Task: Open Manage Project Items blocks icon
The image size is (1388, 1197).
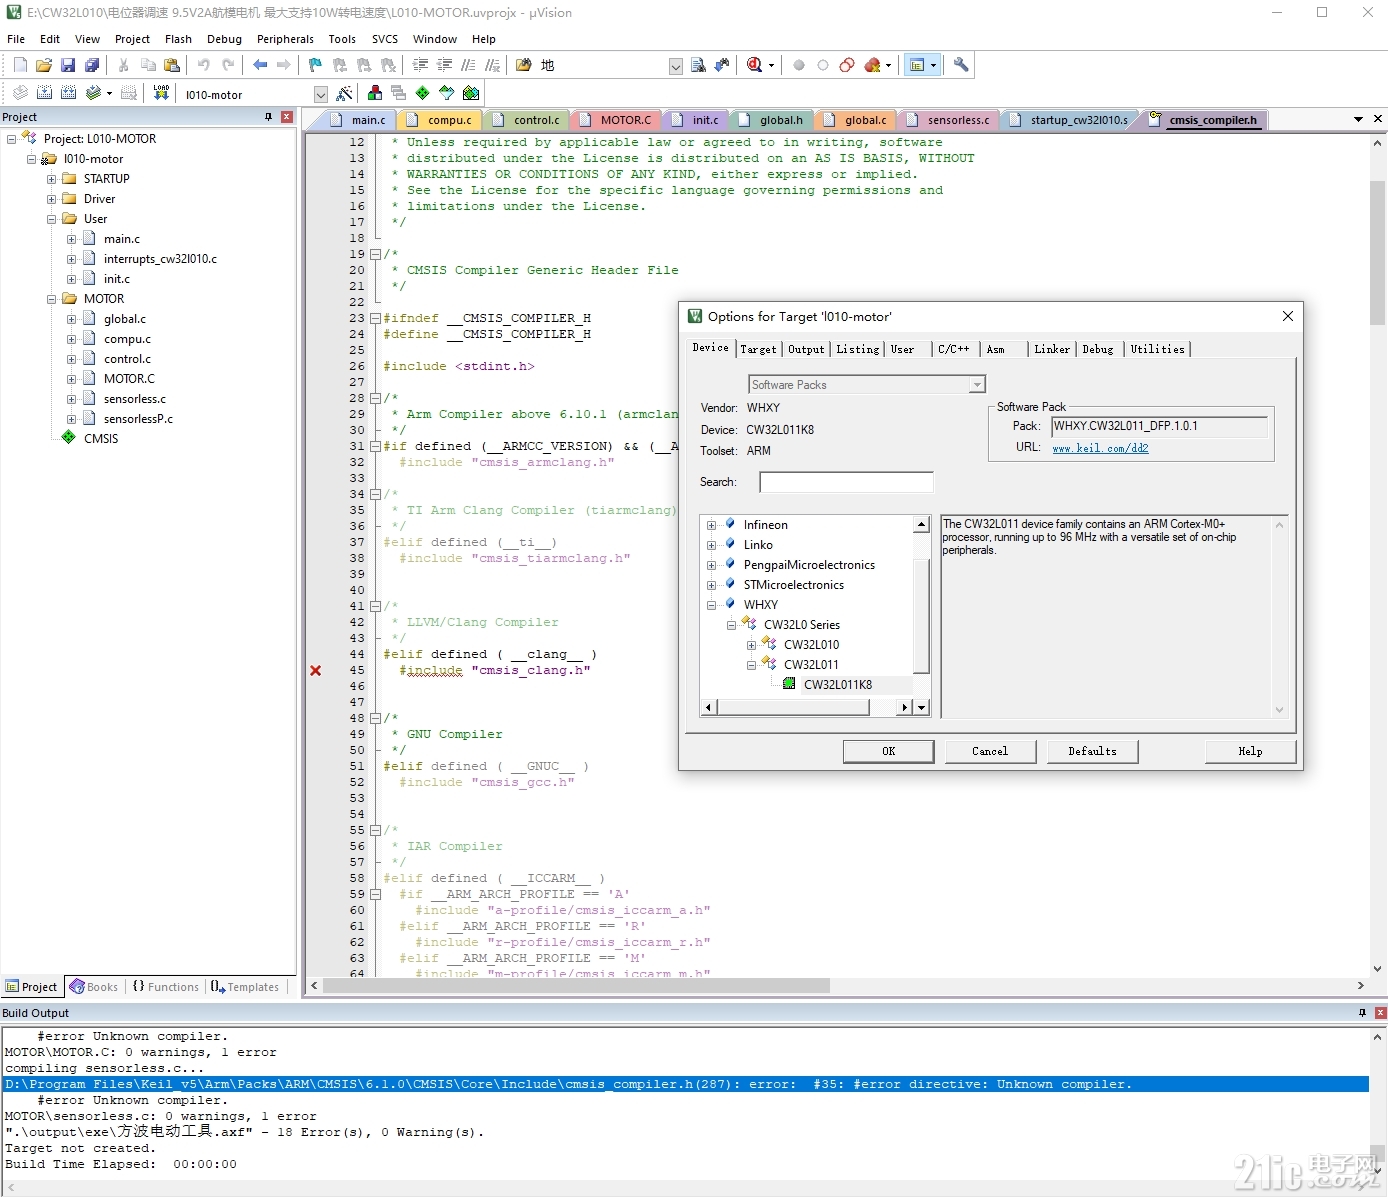Action: (375, 93)
